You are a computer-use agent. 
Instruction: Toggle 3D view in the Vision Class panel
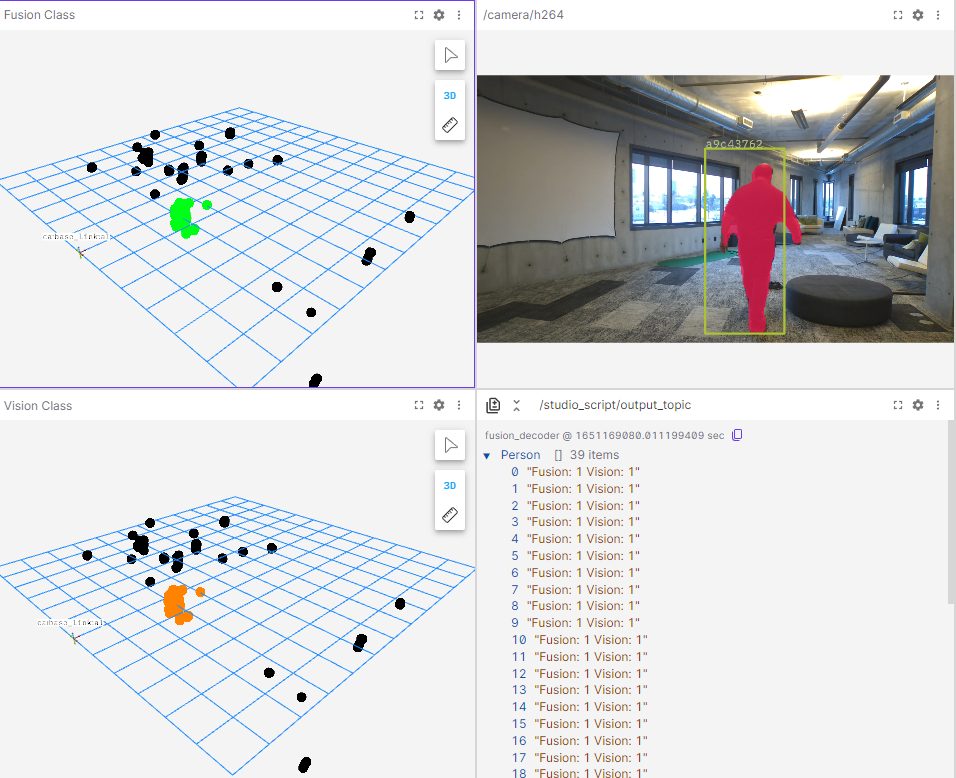click(x=450, y=486)
